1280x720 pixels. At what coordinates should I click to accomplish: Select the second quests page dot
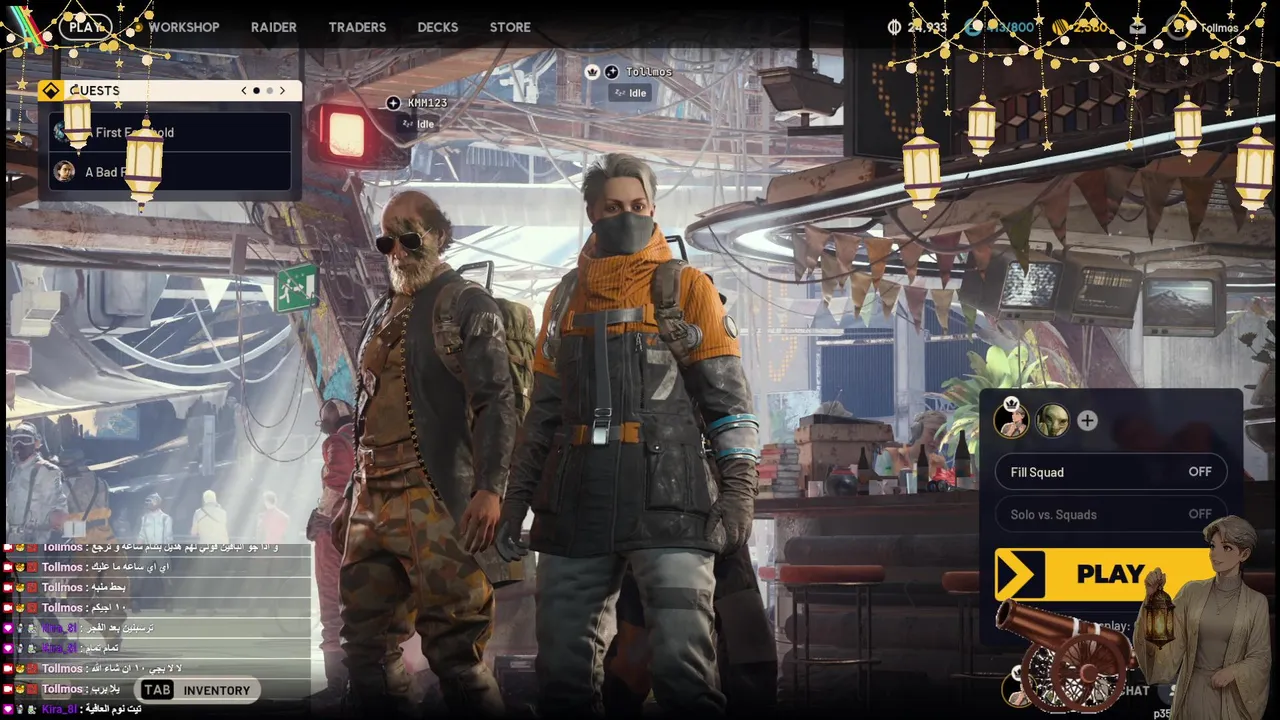[x=269, y=90]
